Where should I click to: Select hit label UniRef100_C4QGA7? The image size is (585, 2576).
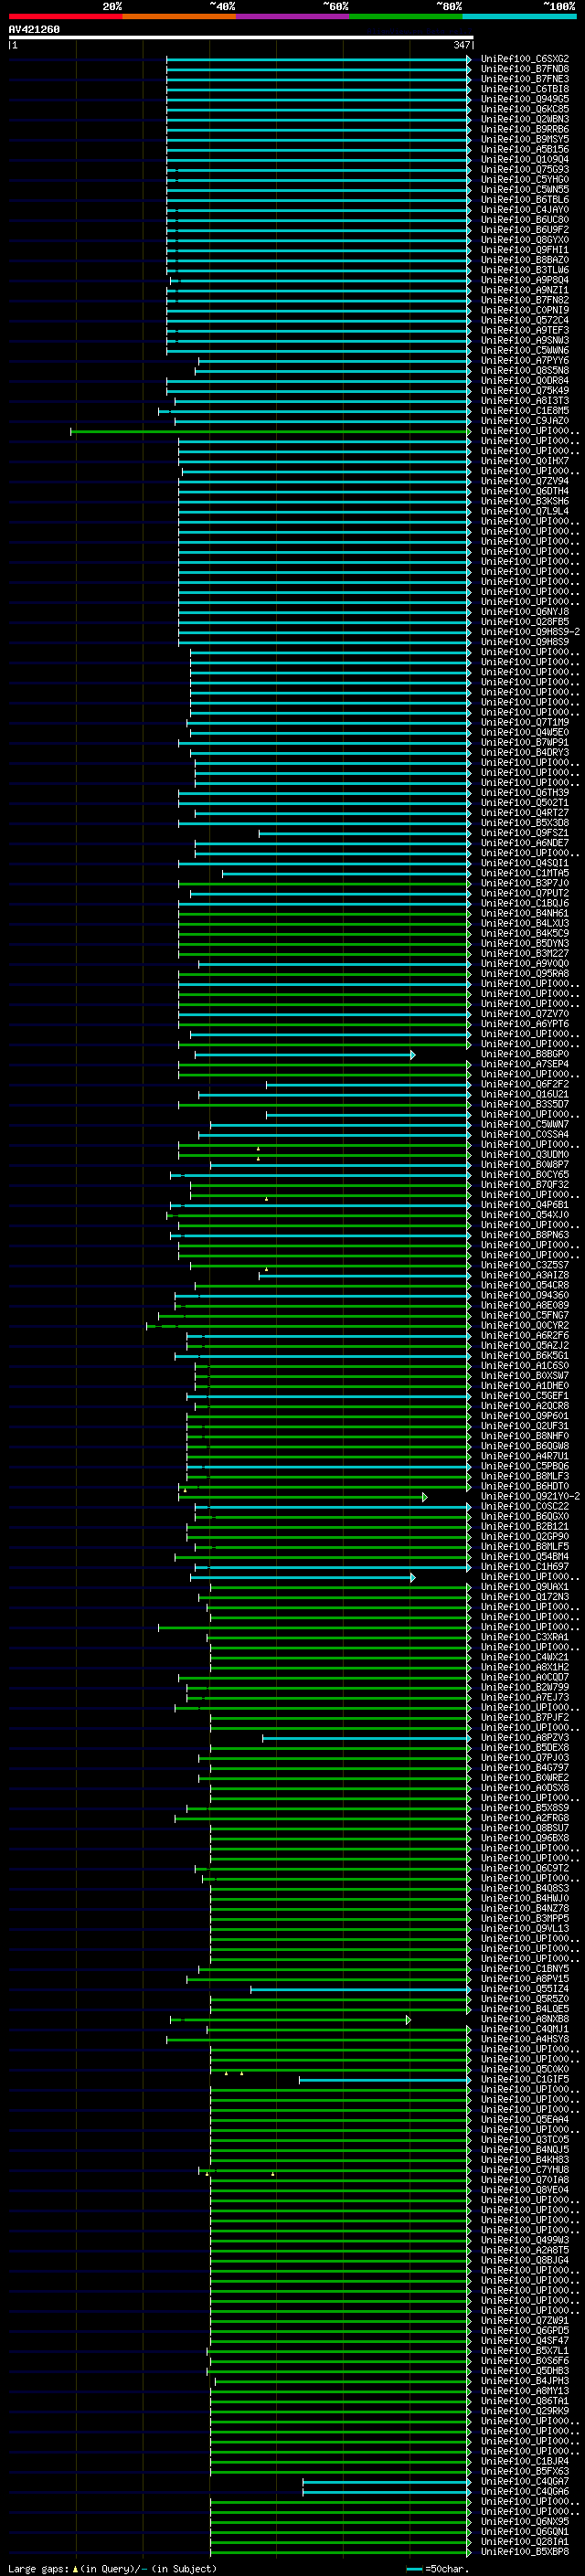524,2481
